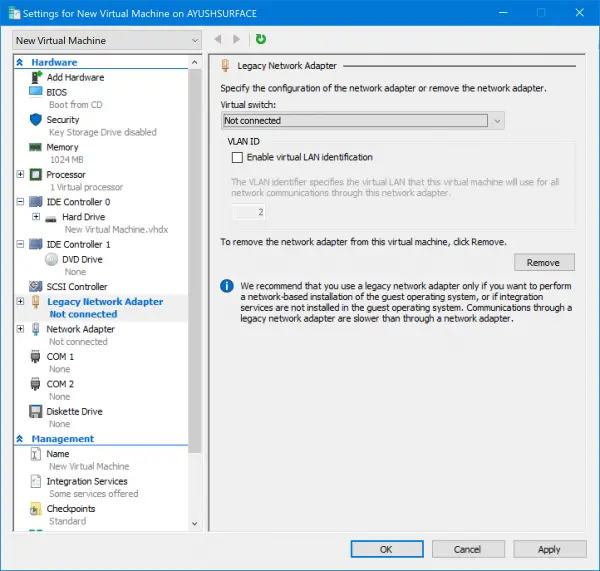The height and width of the screenshot is (571, 600).
Task: Click the Hard Drive icon
Action: click(51, 219)
